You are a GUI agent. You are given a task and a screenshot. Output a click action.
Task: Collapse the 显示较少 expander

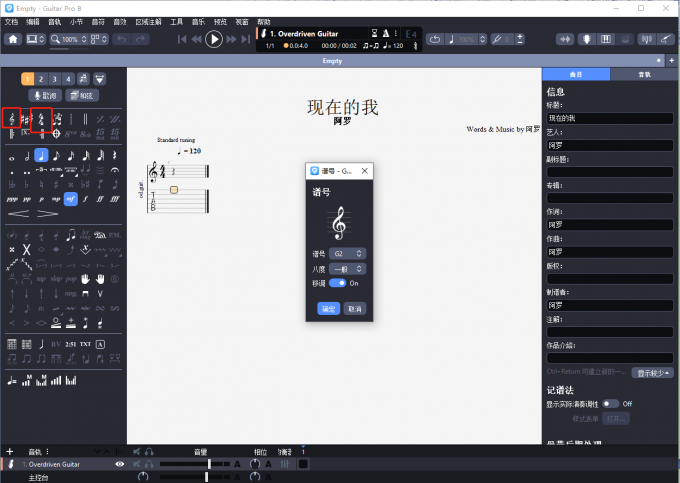coord(653,373)
